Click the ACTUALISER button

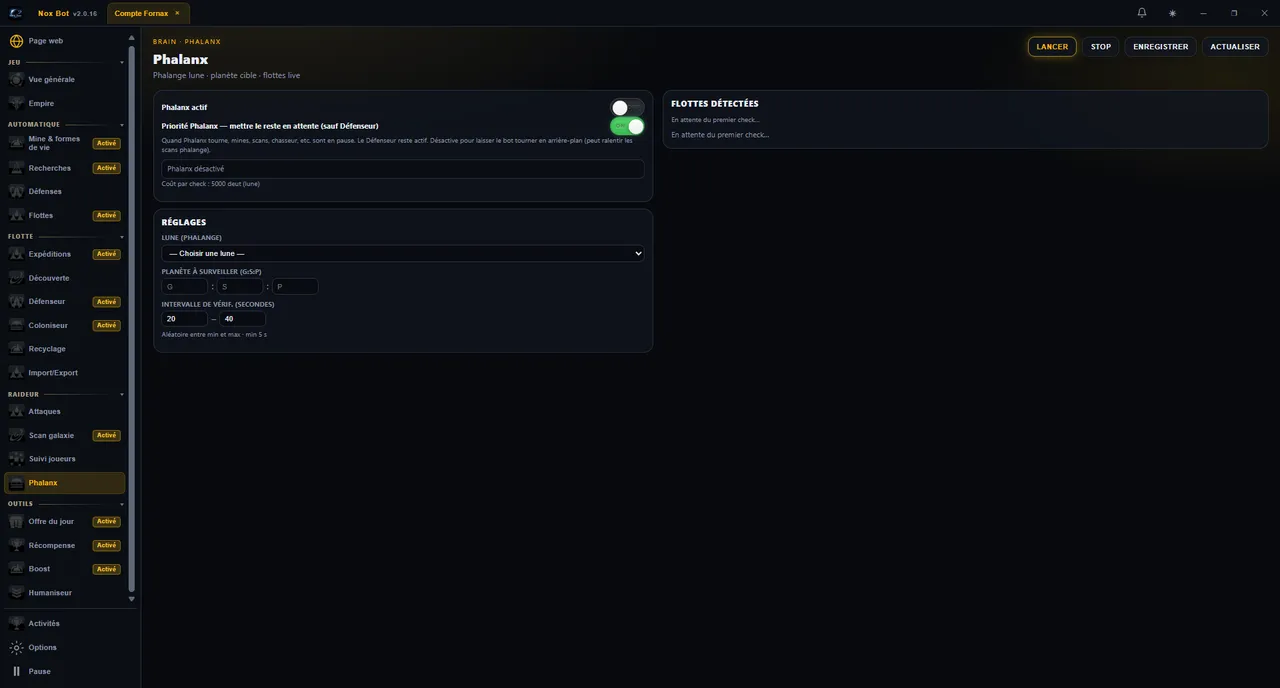[x=1235, y=47]
